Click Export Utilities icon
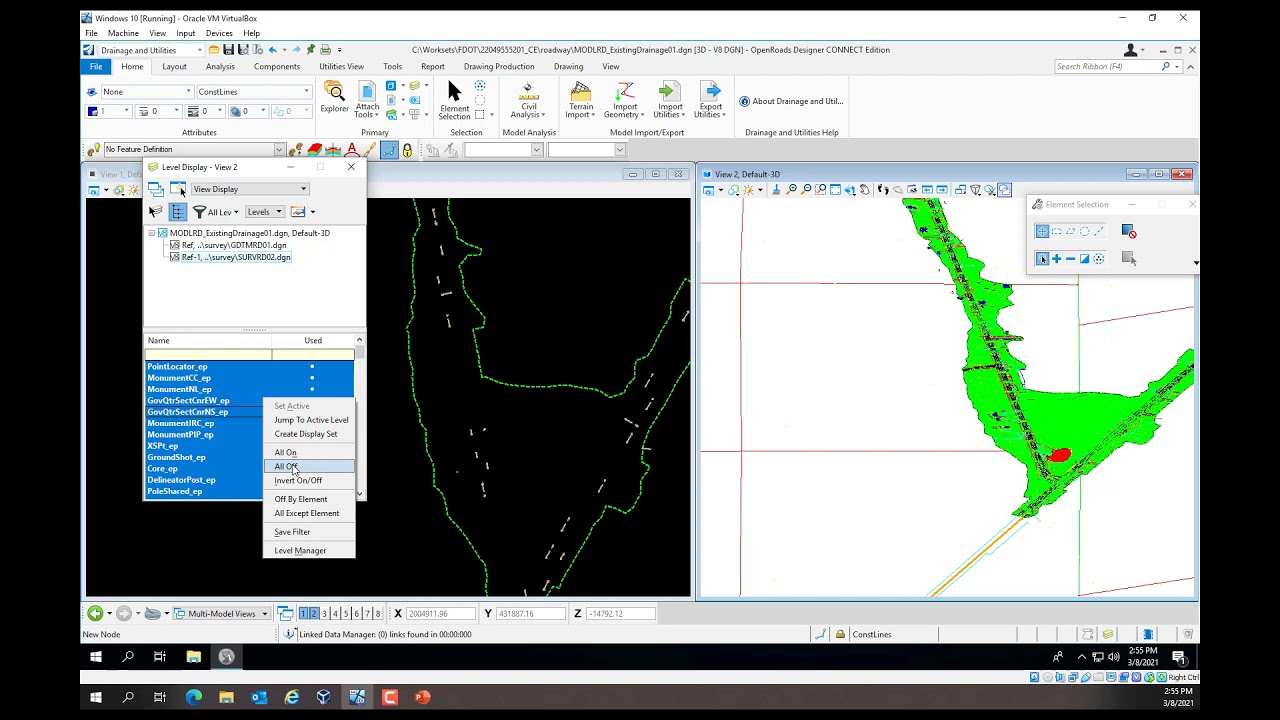 click(x=711, y=101)
